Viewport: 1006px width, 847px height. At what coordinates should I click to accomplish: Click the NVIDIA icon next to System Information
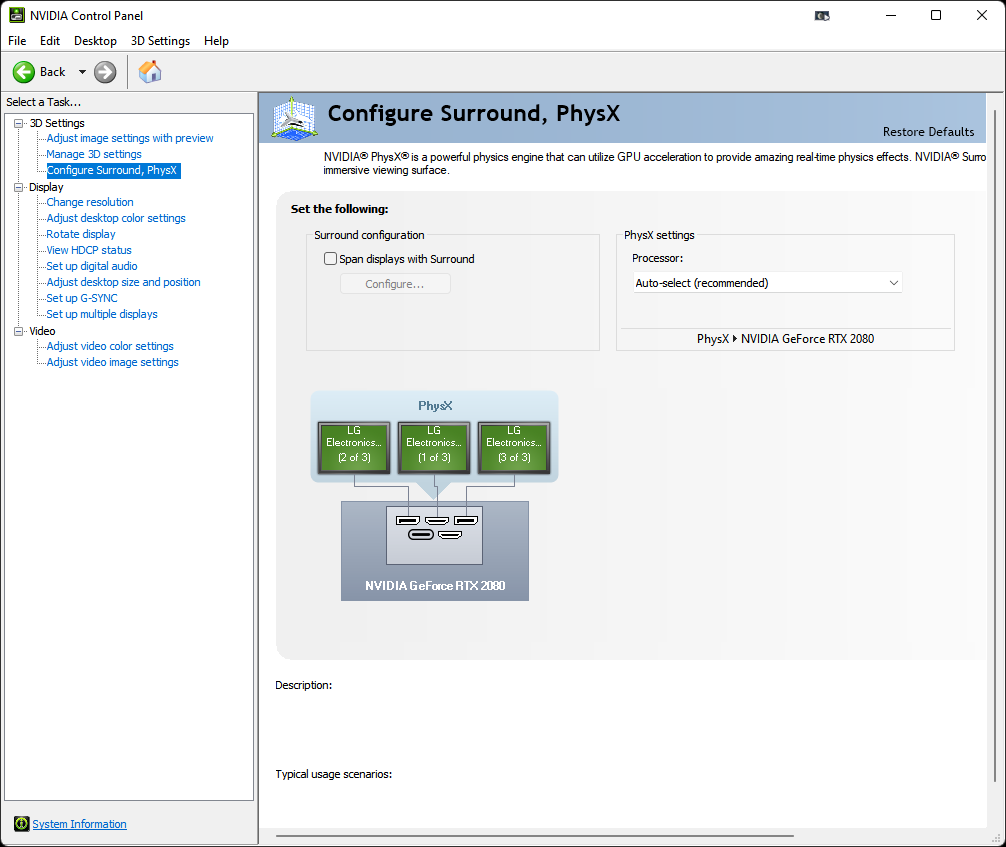(x=22, y=823)
